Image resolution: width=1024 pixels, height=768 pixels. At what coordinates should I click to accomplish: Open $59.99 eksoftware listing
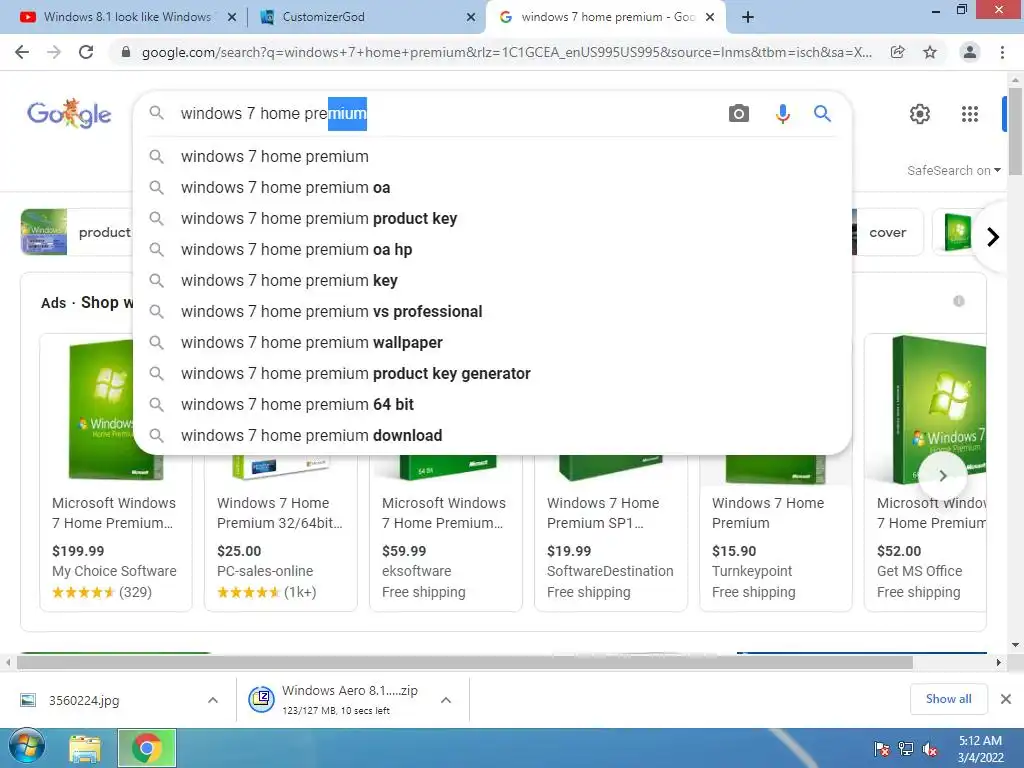coord(445,532)
